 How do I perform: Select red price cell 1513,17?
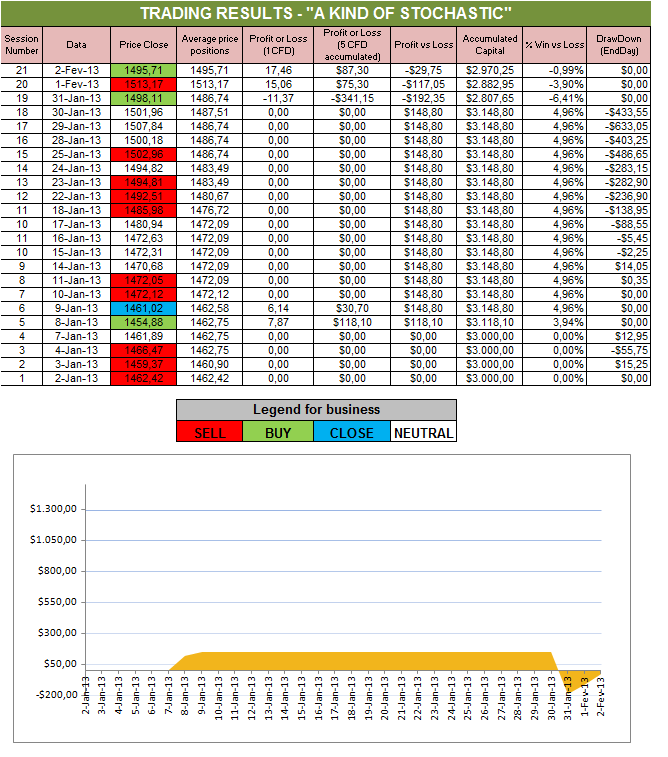144,84
